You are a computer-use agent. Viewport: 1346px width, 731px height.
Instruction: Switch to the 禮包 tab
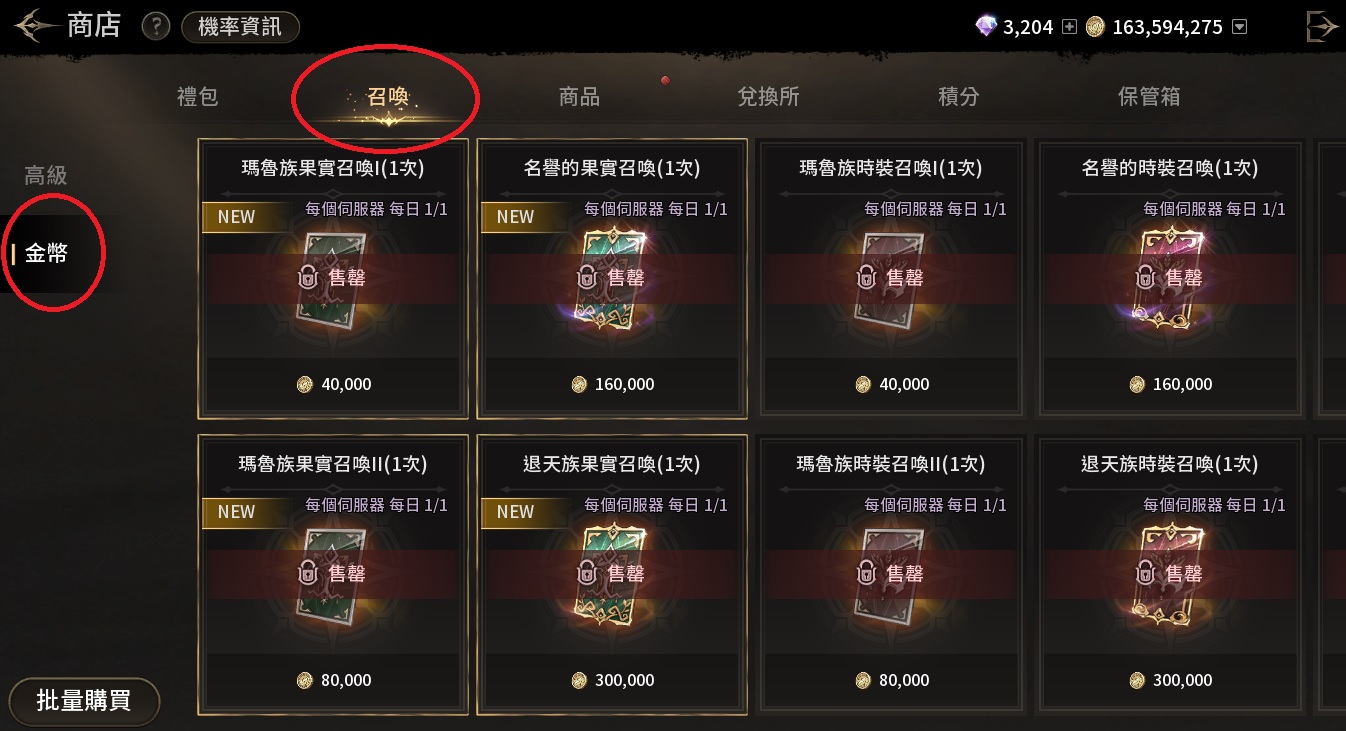point(197,97)
